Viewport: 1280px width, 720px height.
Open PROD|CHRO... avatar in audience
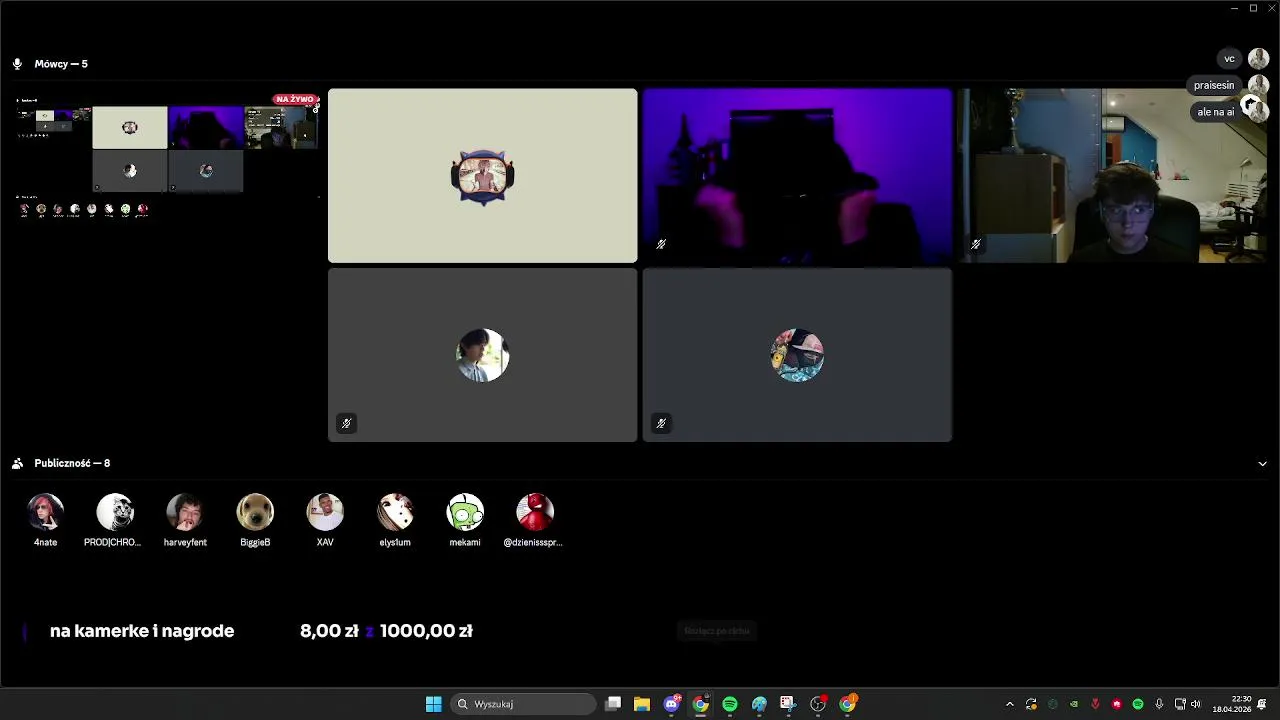click(115, 512)
